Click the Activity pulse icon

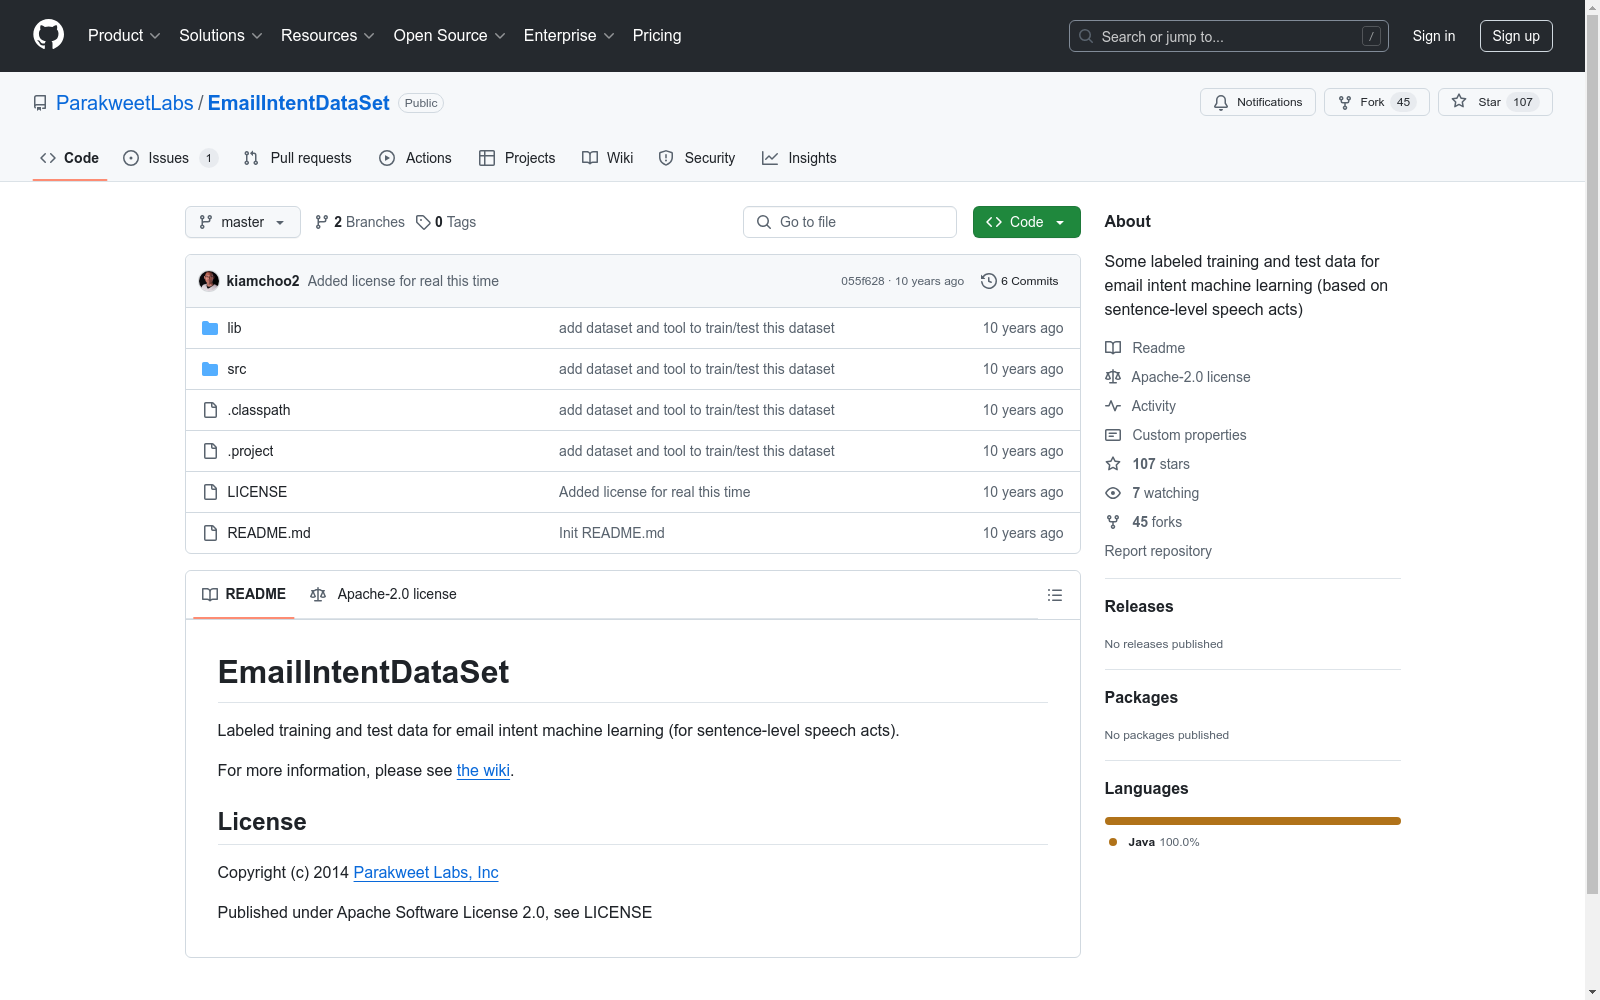[x=1113, y=406]
